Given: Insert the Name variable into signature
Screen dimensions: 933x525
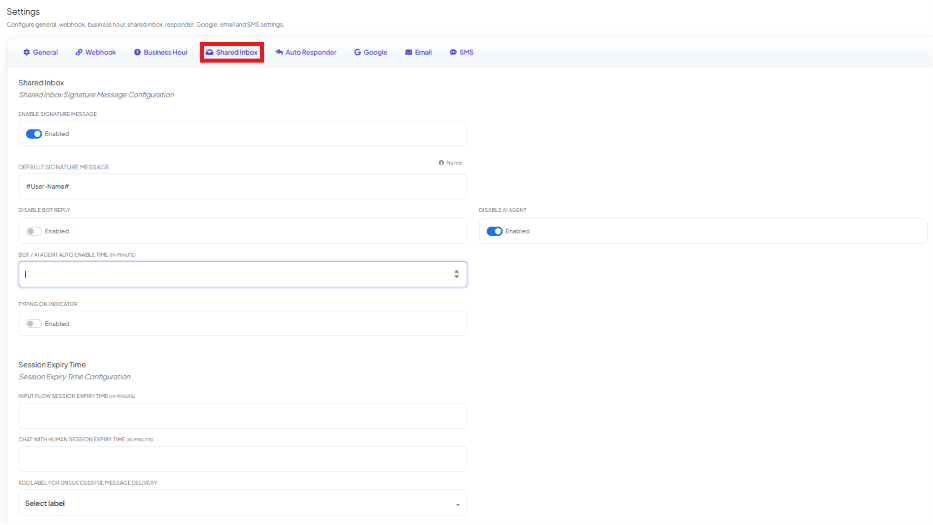Looking at the screenshot, I should [450, 162].
